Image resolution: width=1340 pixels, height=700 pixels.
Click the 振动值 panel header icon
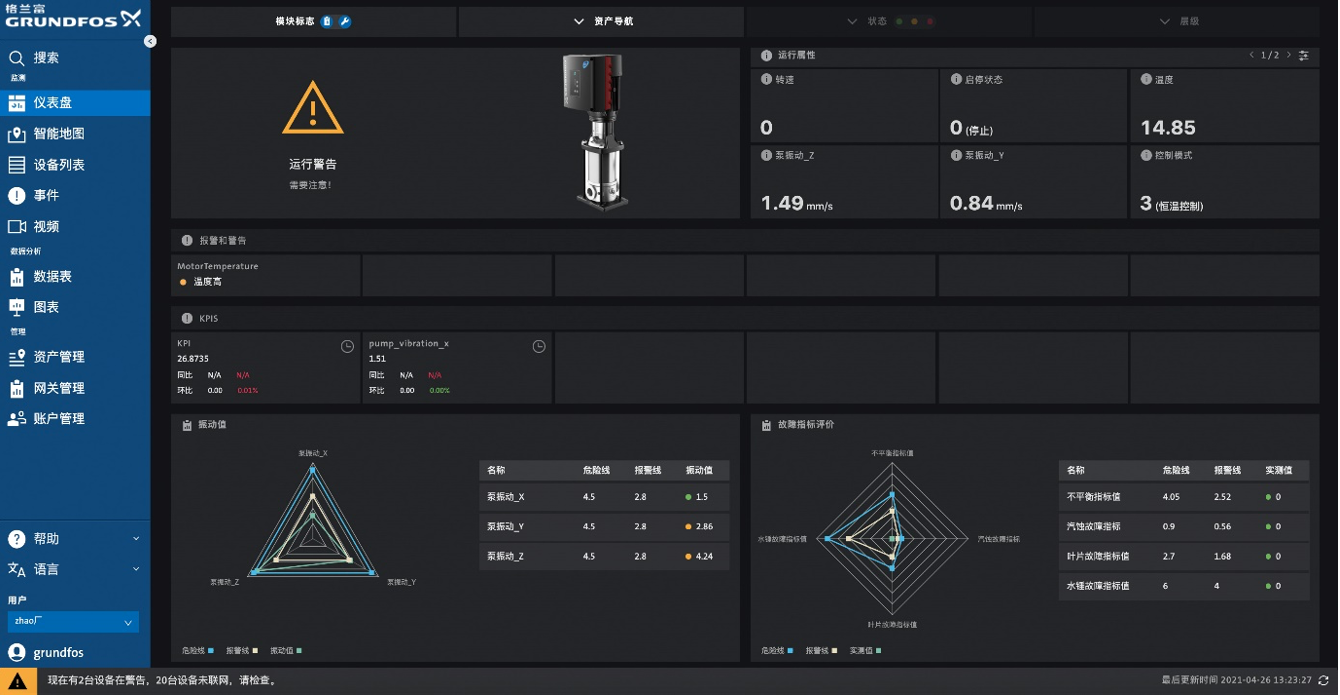pos(187,425)
